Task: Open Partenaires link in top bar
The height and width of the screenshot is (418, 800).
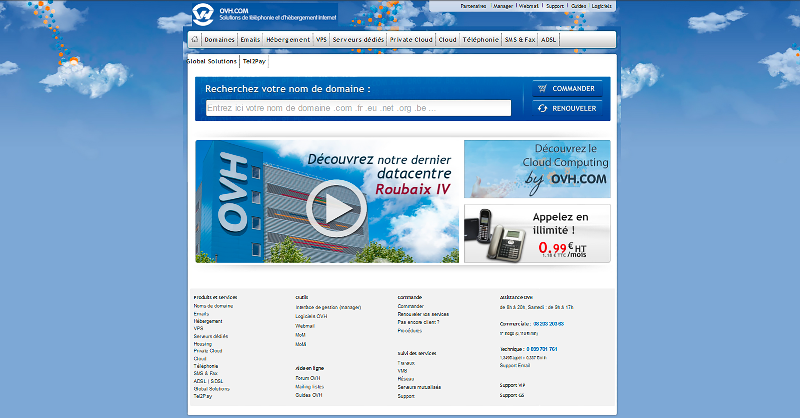Action: [x=473, y=6]
